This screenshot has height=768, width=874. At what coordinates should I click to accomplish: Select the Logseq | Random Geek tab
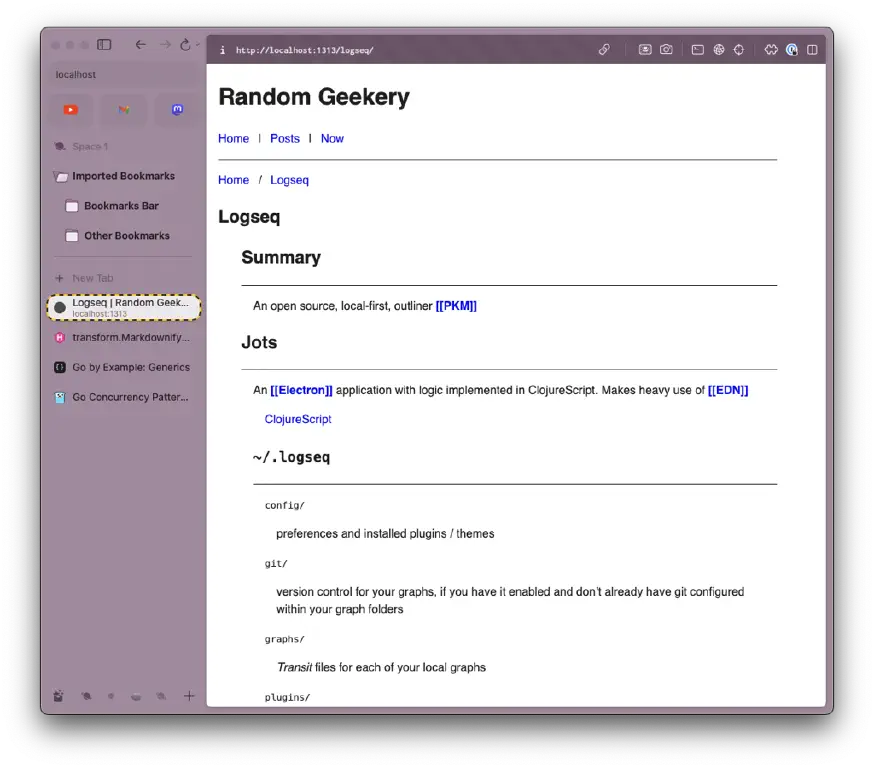124,308
